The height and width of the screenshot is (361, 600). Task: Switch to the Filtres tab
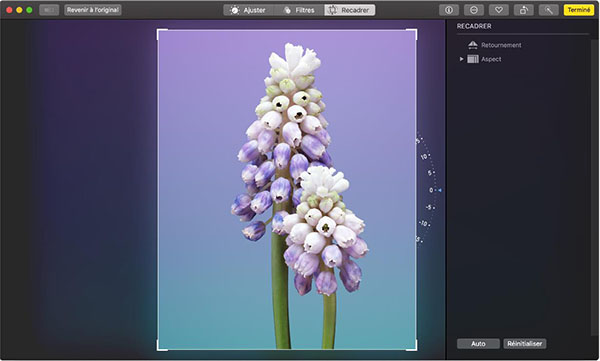[x=299, y=10]
